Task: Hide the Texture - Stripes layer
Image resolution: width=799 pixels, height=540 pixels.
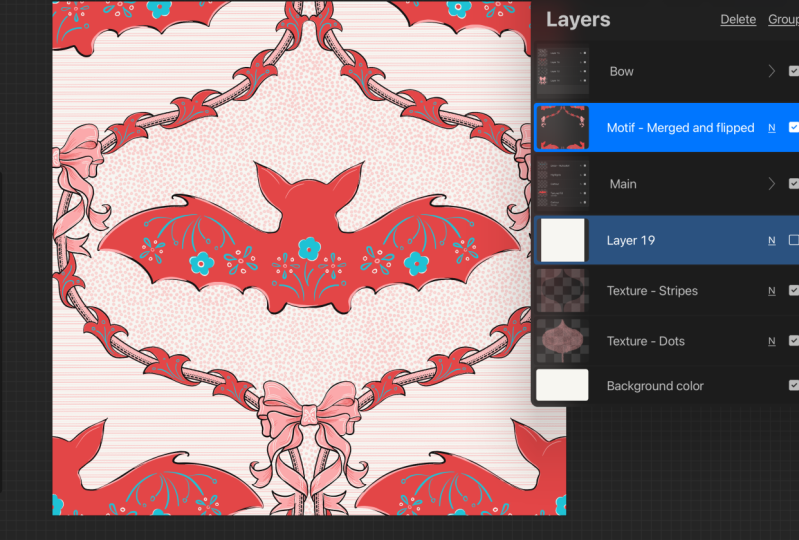Action: click(794, 290)
